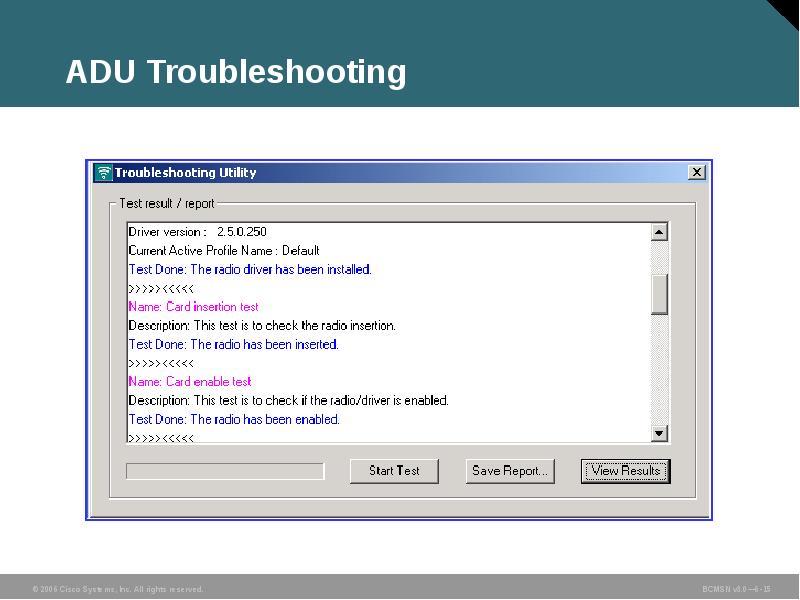Viewport: 800px width, 600px height.
Task: Select the Card enable test entry
Action: coord(191,381)
